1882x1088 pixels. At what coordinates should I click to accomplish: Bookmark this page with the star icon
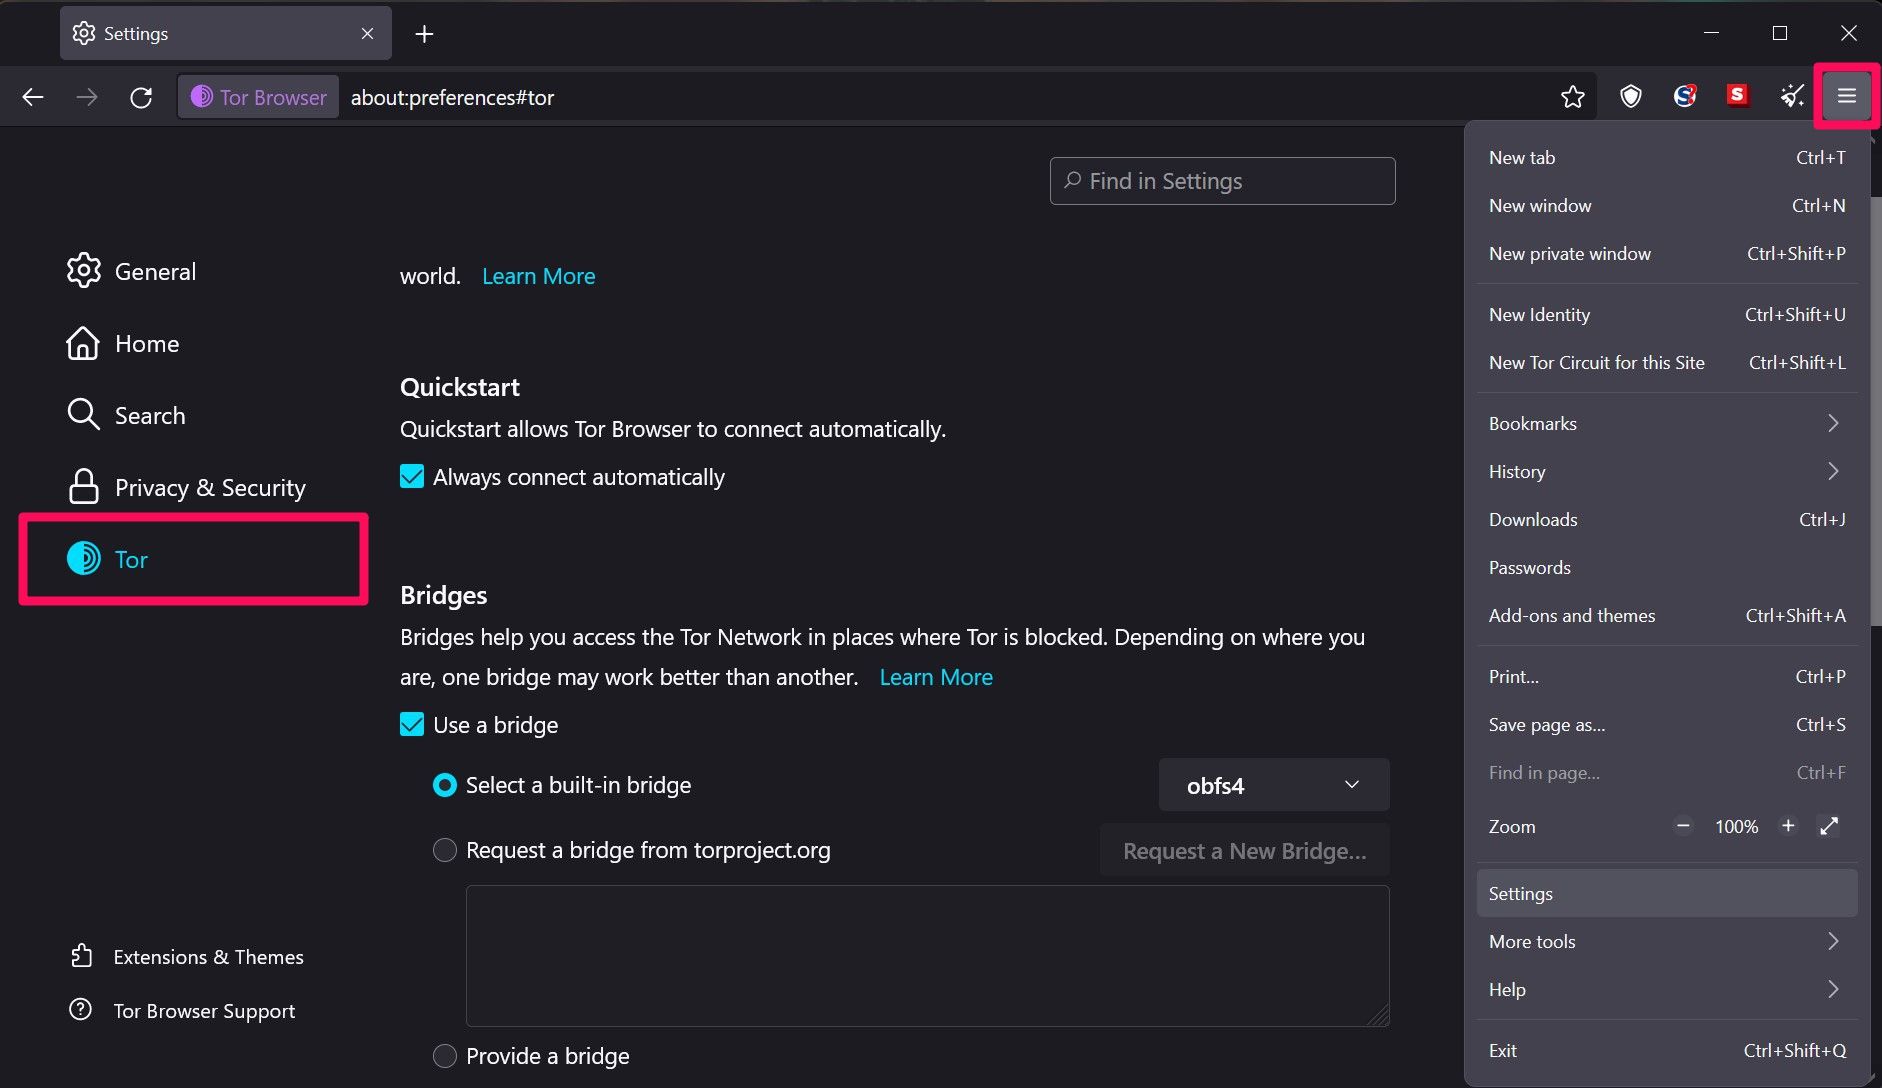[1573, 96]
